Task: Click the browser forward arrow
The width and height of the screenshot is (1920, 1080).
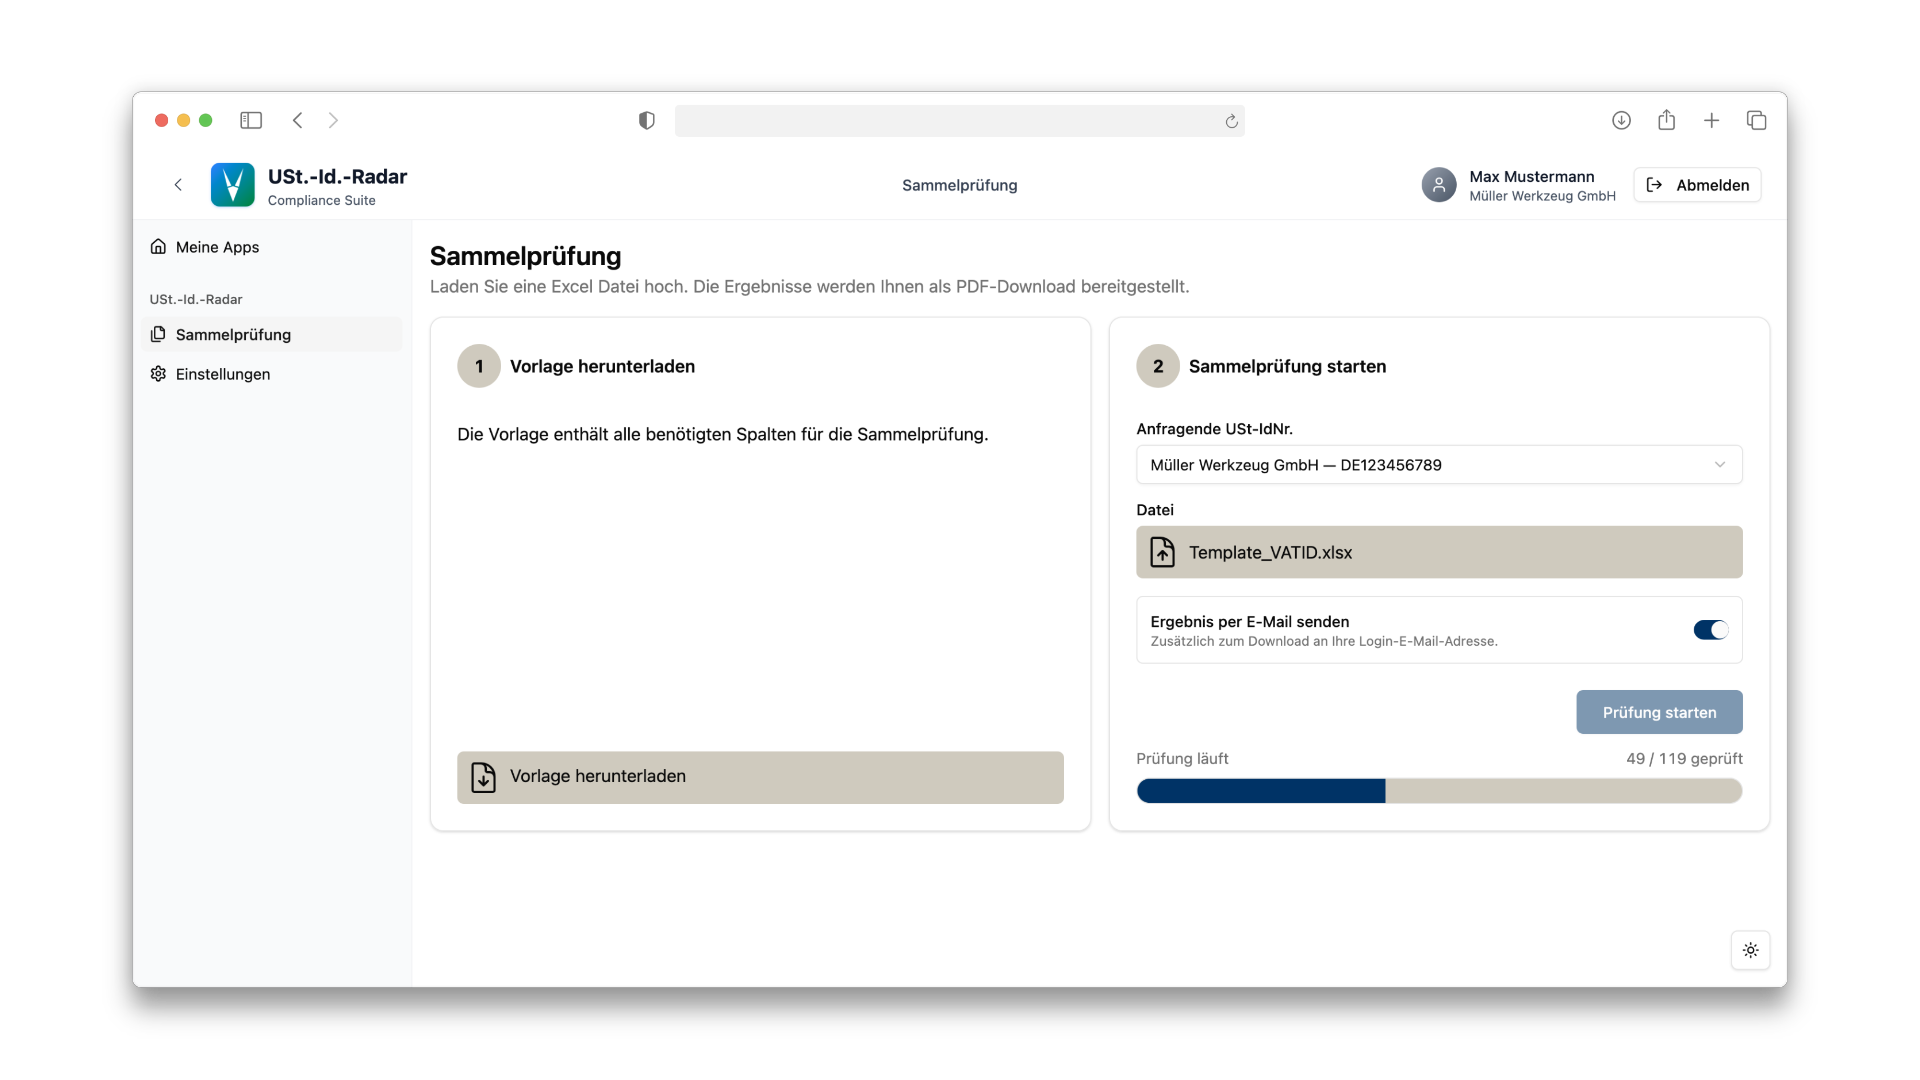Action: point(333,120)
